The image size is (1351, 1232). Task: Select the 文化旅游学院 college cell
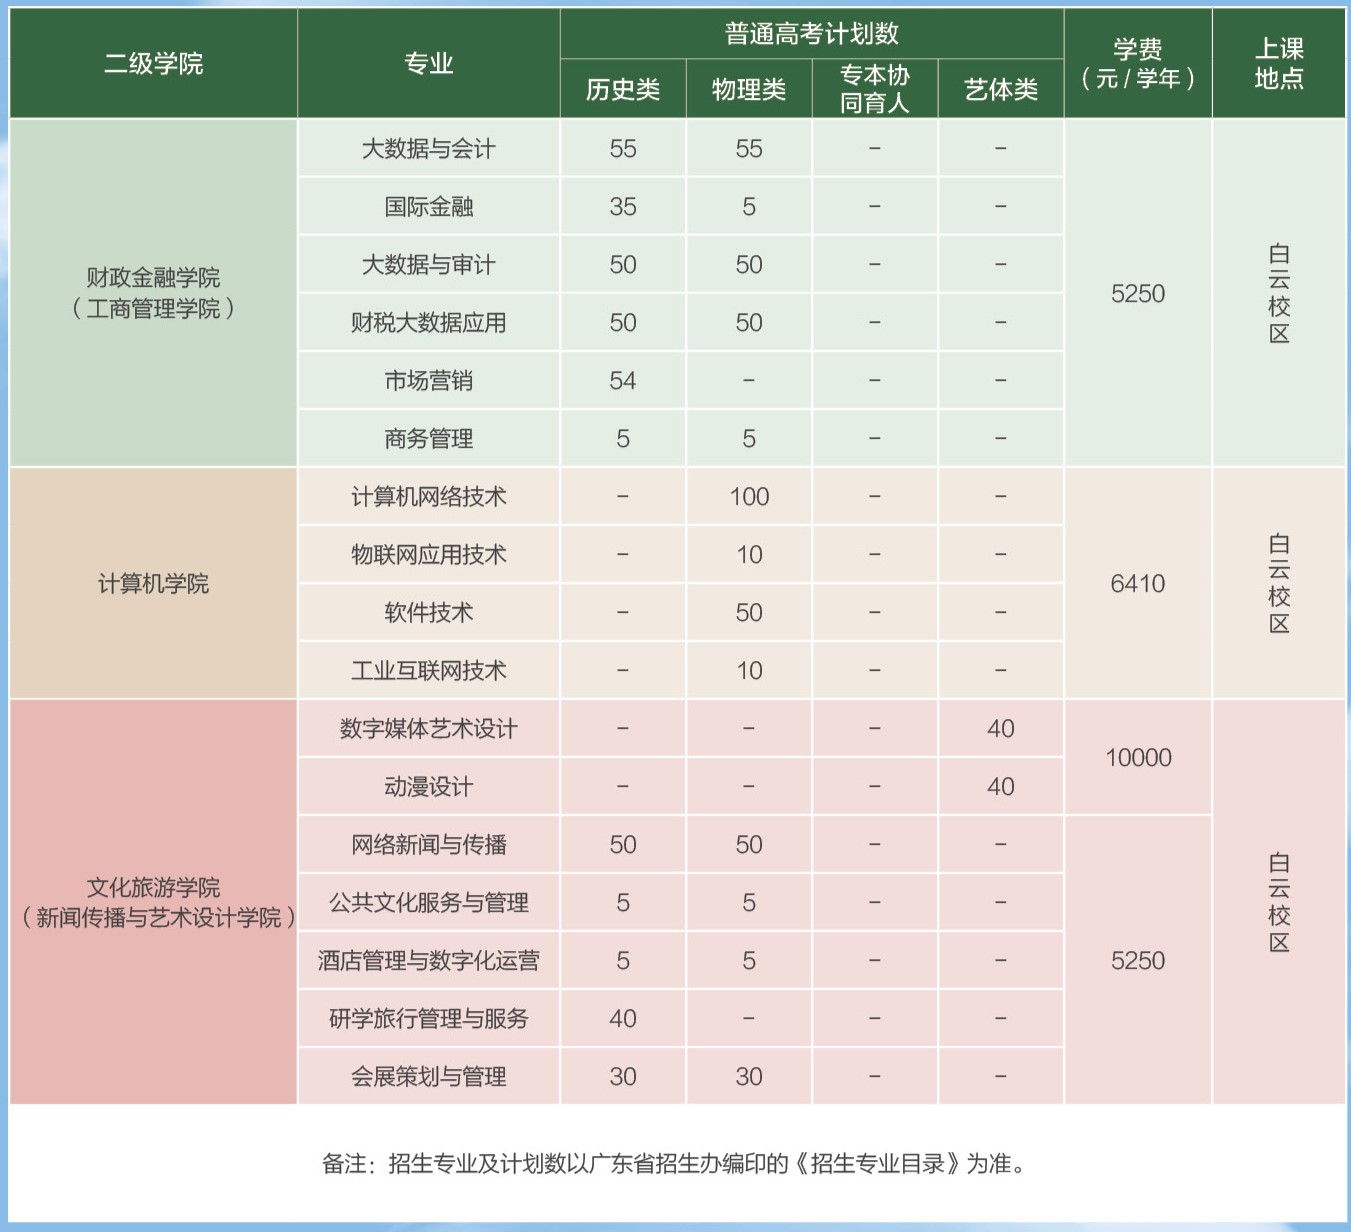(x=153, y=902)
